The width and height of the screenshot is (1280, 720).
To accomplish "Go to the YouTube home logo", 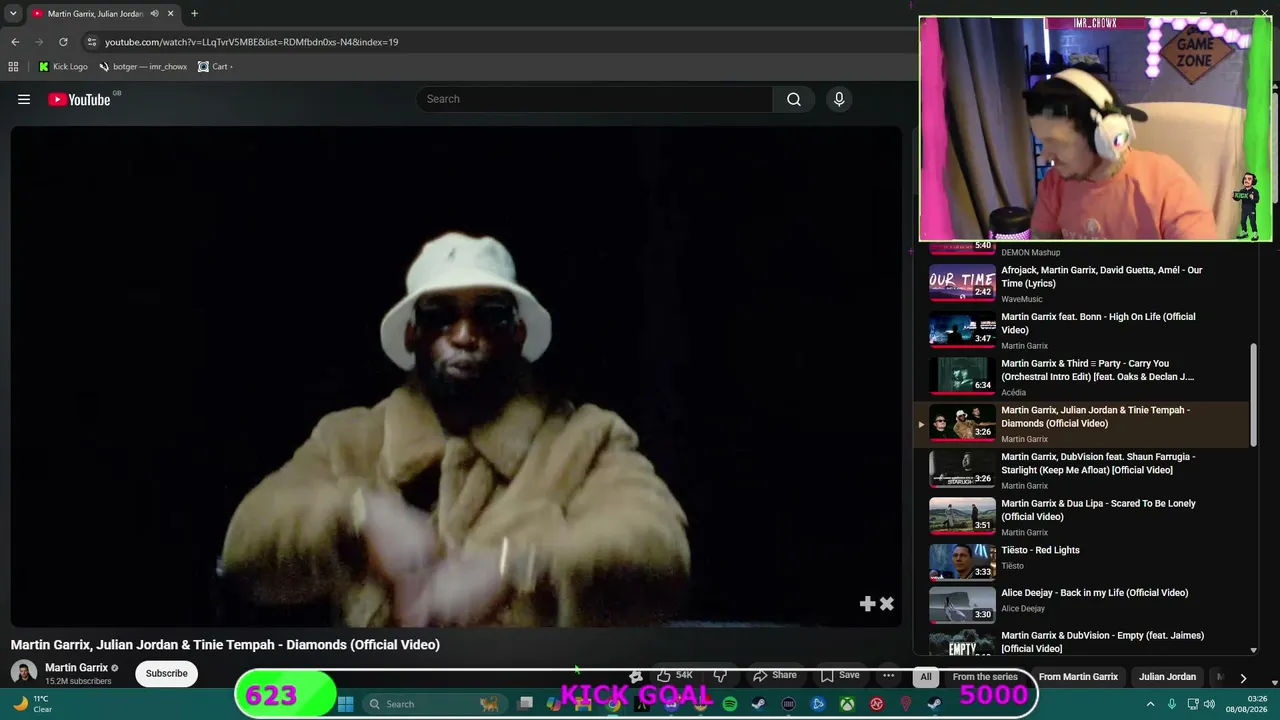I will 80,99.
